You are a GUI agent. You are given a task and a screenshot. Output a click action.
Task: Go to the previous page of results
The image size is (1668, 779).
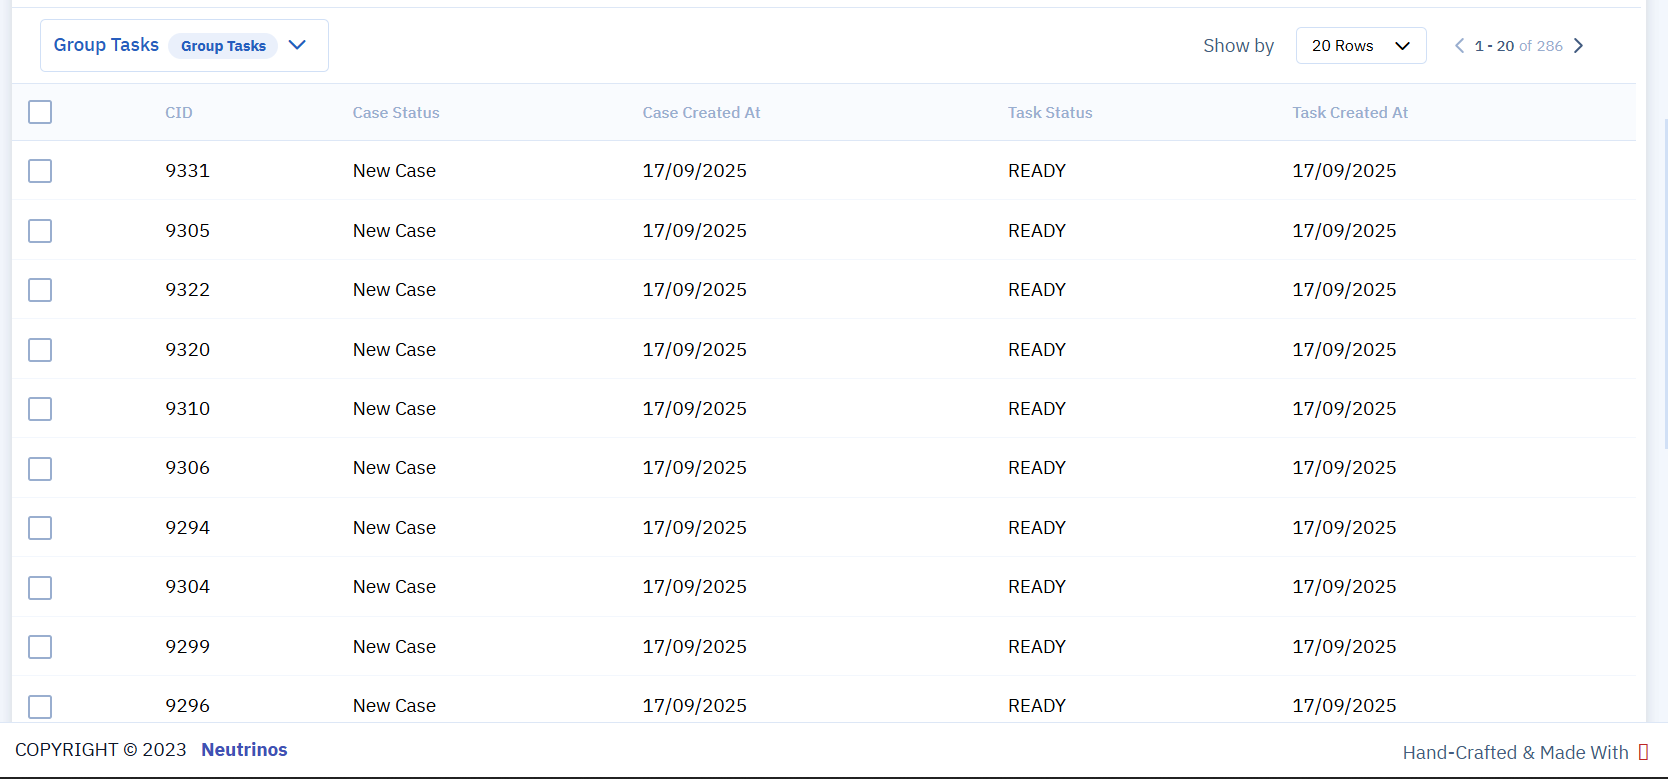click(1459, 46)
